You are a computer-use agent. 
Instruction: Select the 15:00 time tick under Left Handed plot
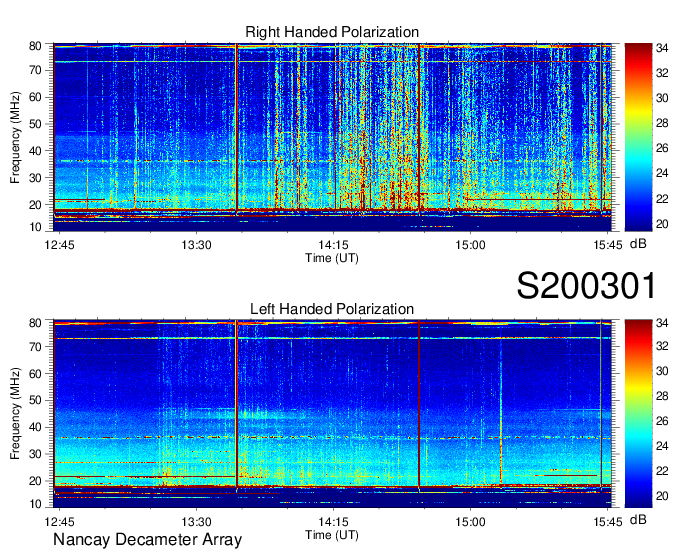pos(470,522)
